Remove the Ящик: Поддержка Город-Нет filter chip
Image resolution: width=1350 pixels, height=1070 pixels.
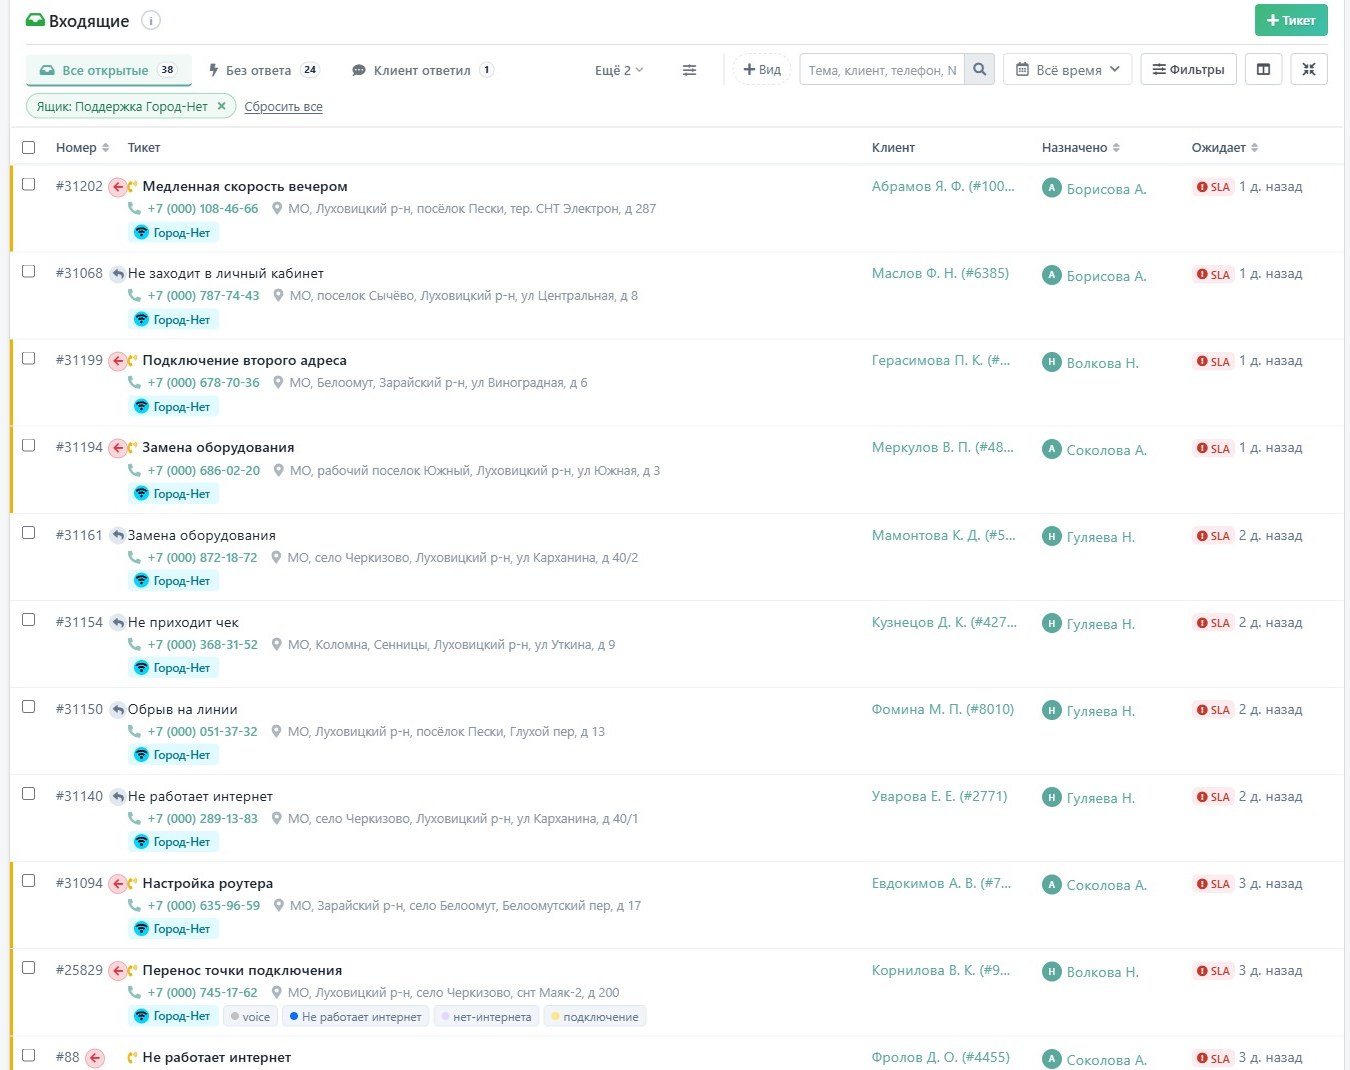coord(222,106)
